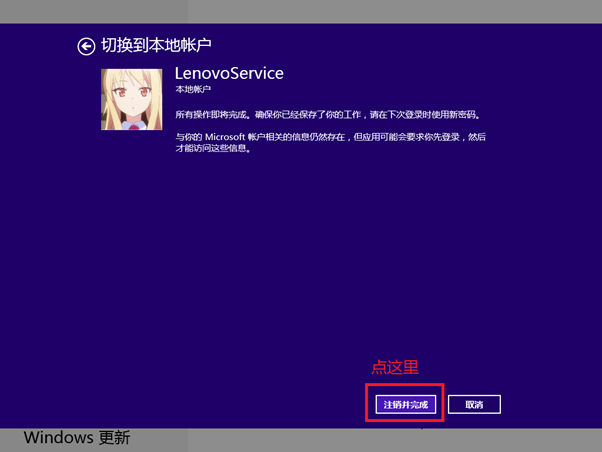Click the 本地帐户 label under username
The width and height of the screenshot is (602, 452).
click(193, 89)
